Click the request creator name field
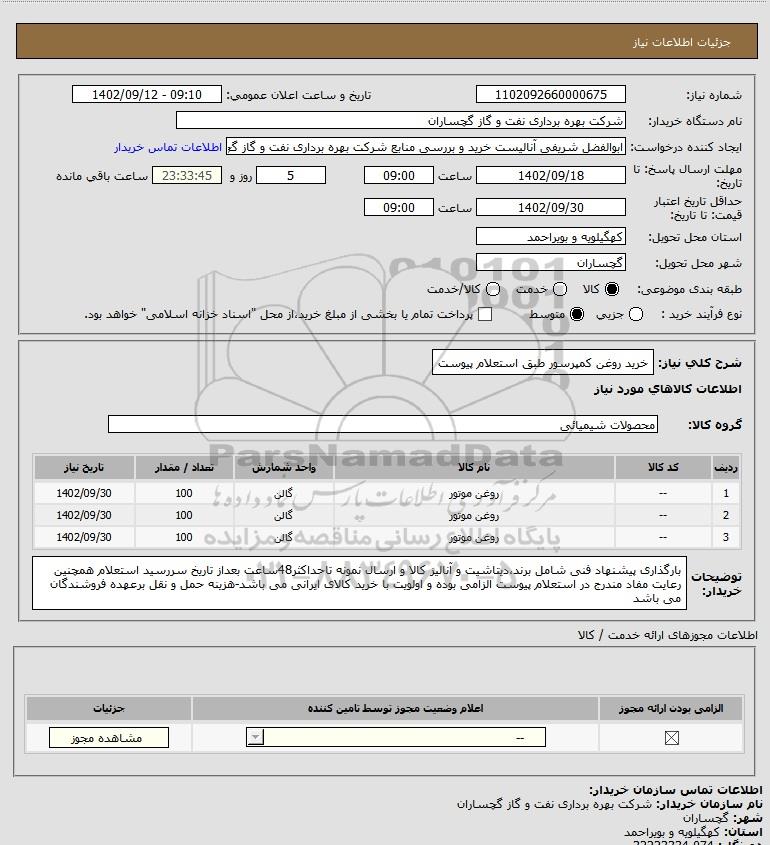 pos(426,147)
